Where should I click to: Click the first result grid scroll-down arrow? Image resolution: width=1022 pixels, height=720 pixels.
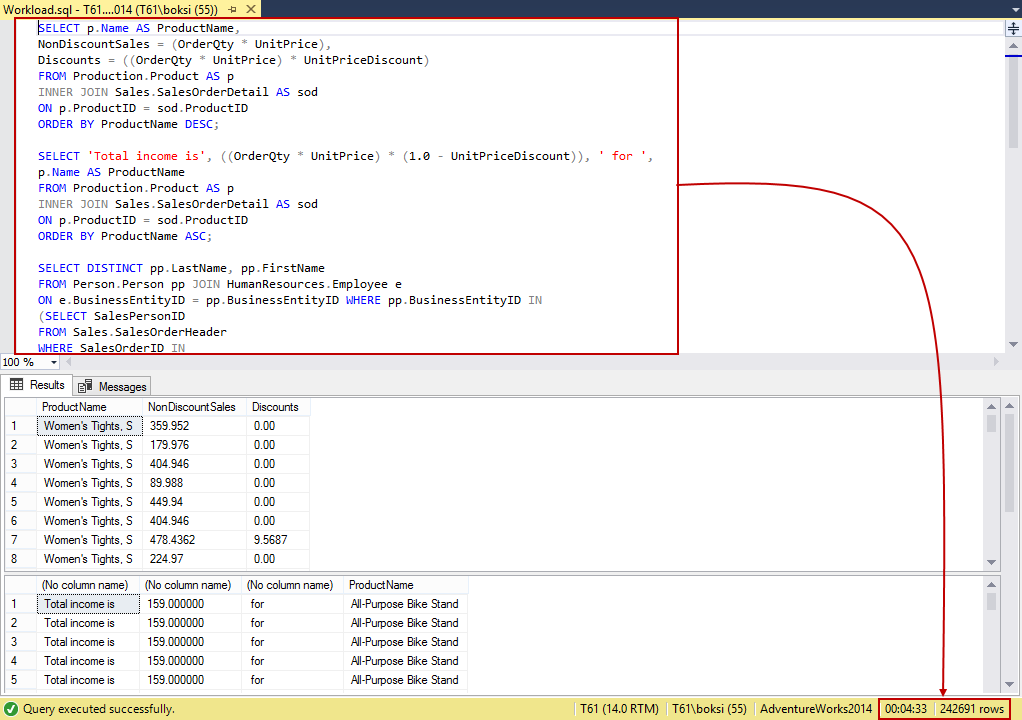click(991, 562)
